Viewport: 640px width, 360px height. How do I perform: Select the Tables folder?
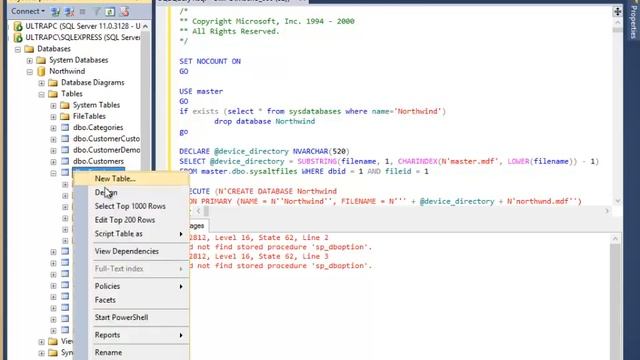click(72, 94)
